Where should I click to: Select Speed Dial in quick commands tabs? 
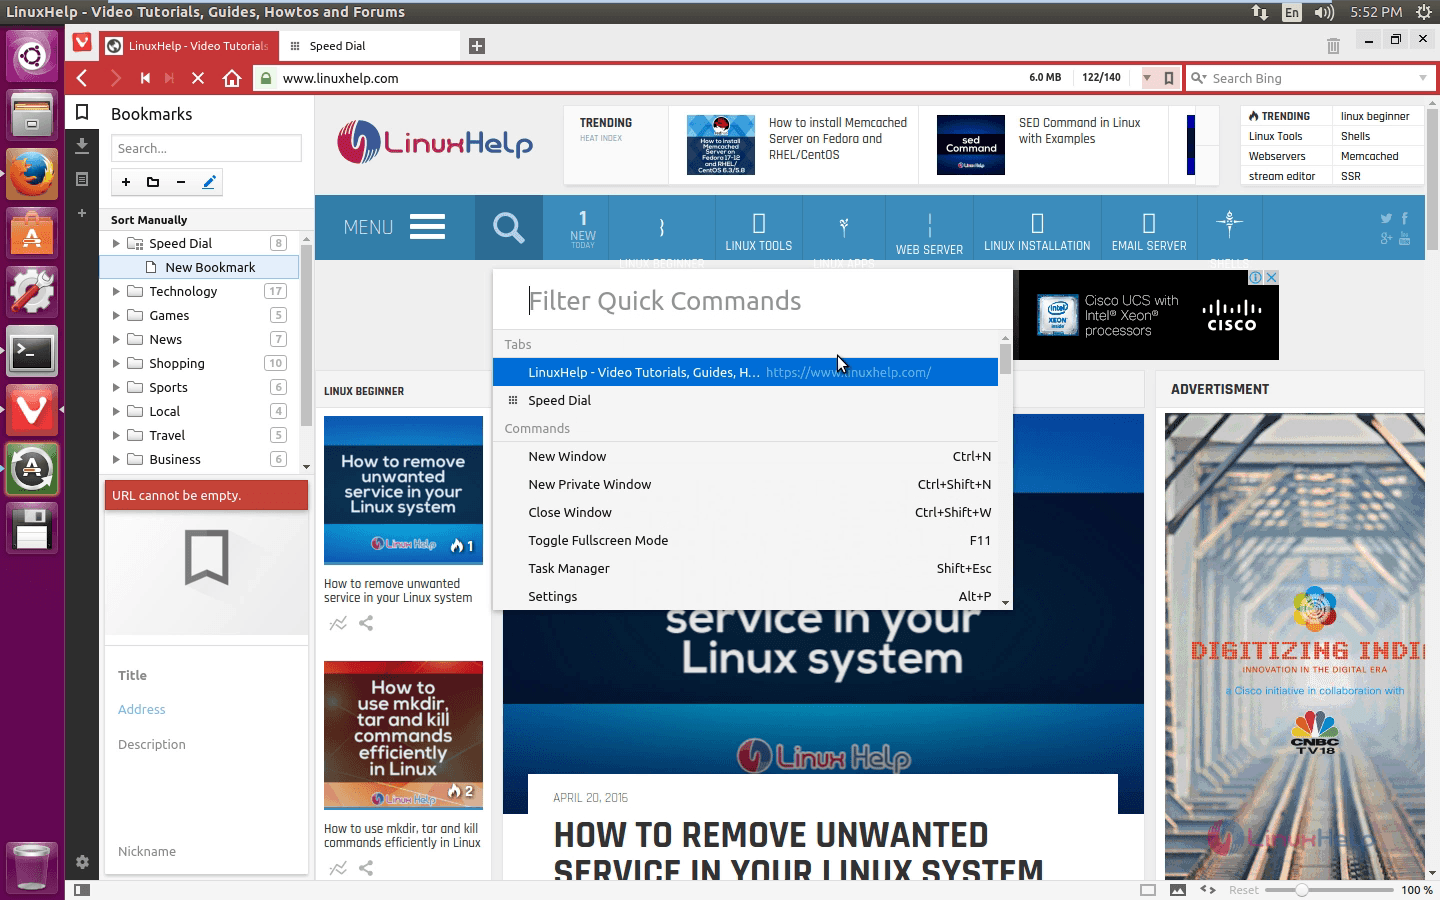tap(745, 400)
